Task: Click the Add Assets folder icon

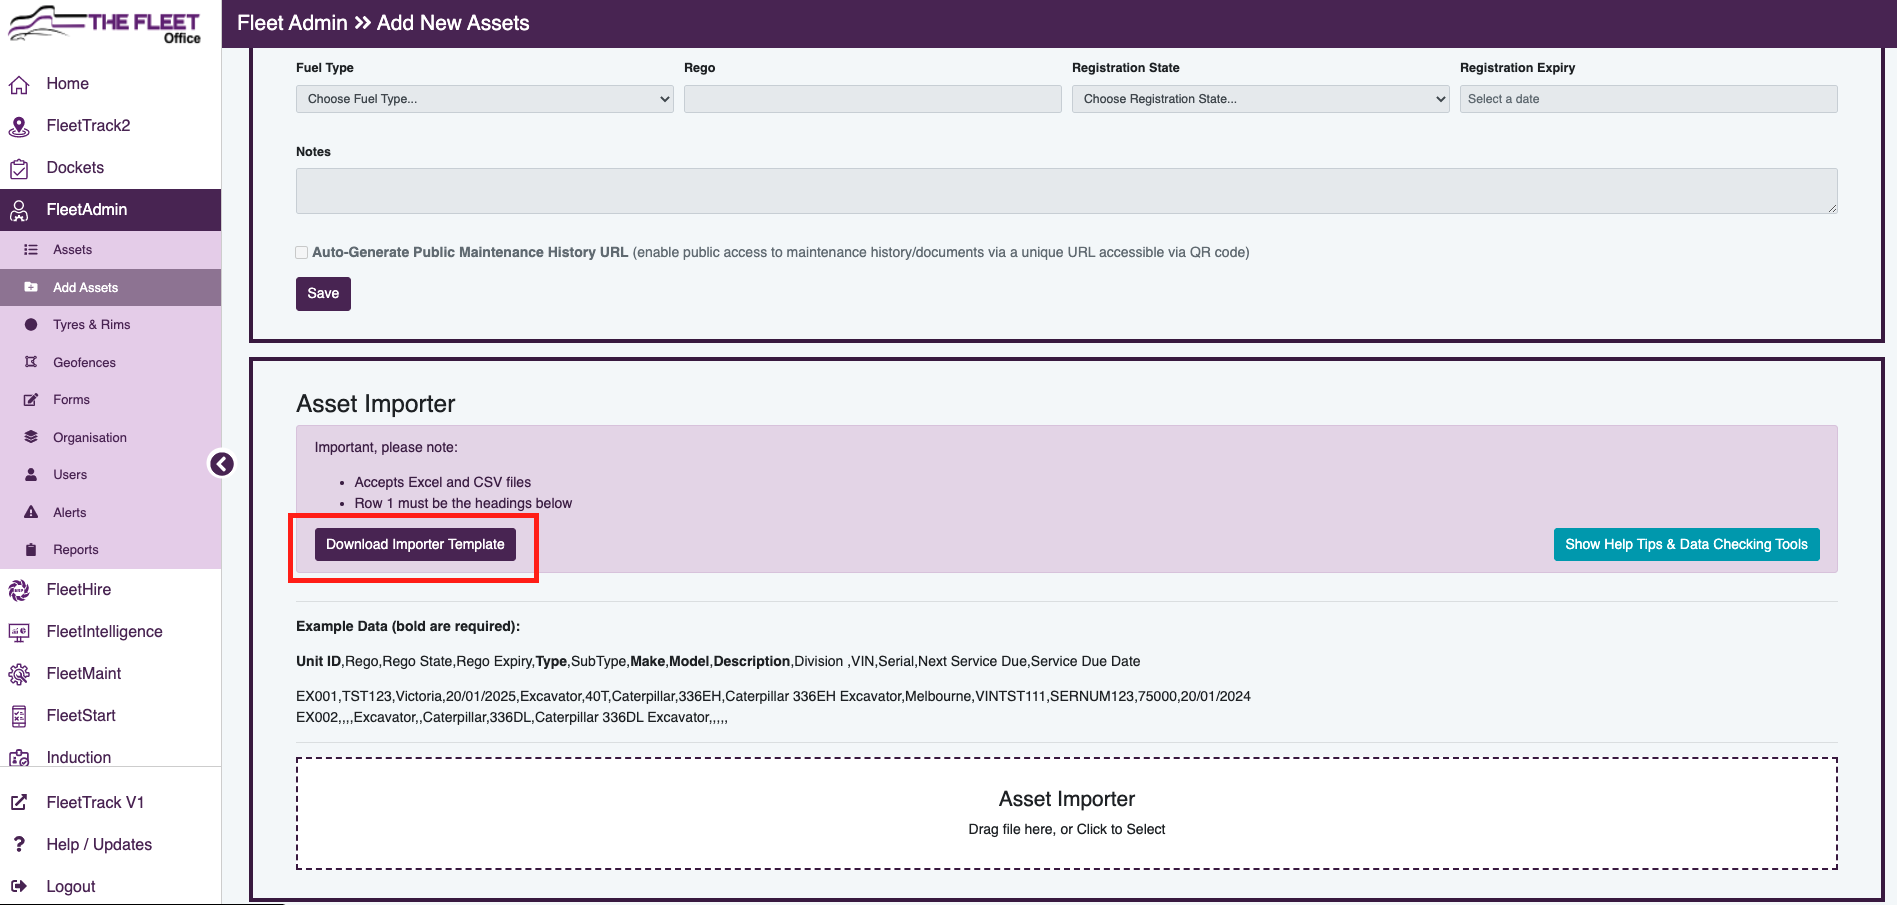Action: [31, 287]
